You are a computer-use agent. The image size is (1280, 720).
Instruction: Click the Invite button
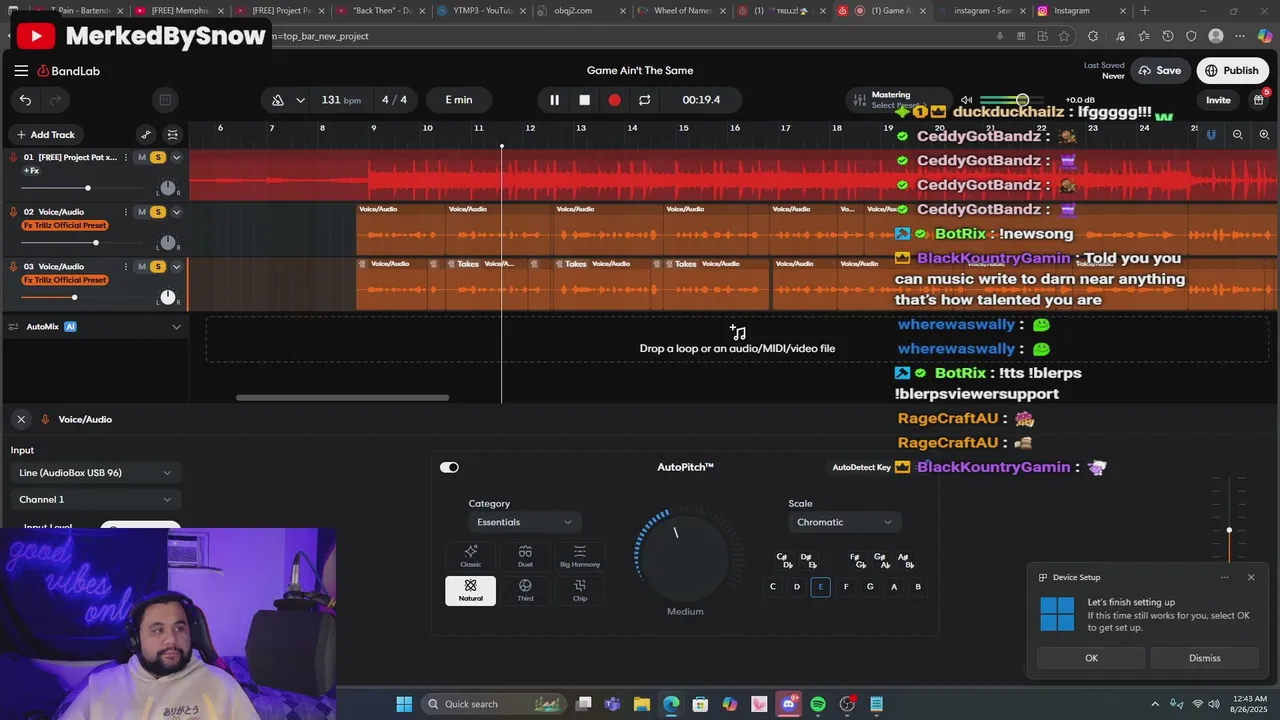1218,100
